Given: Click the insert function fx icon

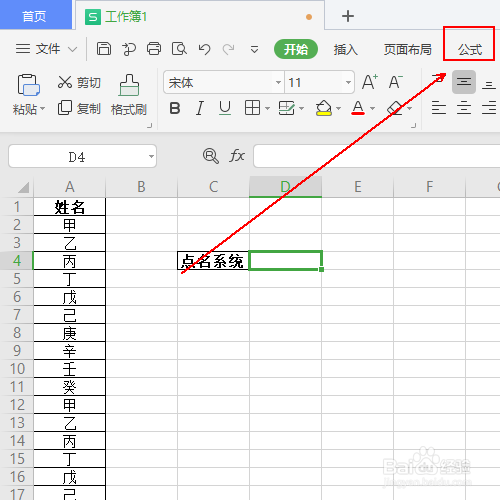Looking at the screenshot, I should tap(237, 156).
